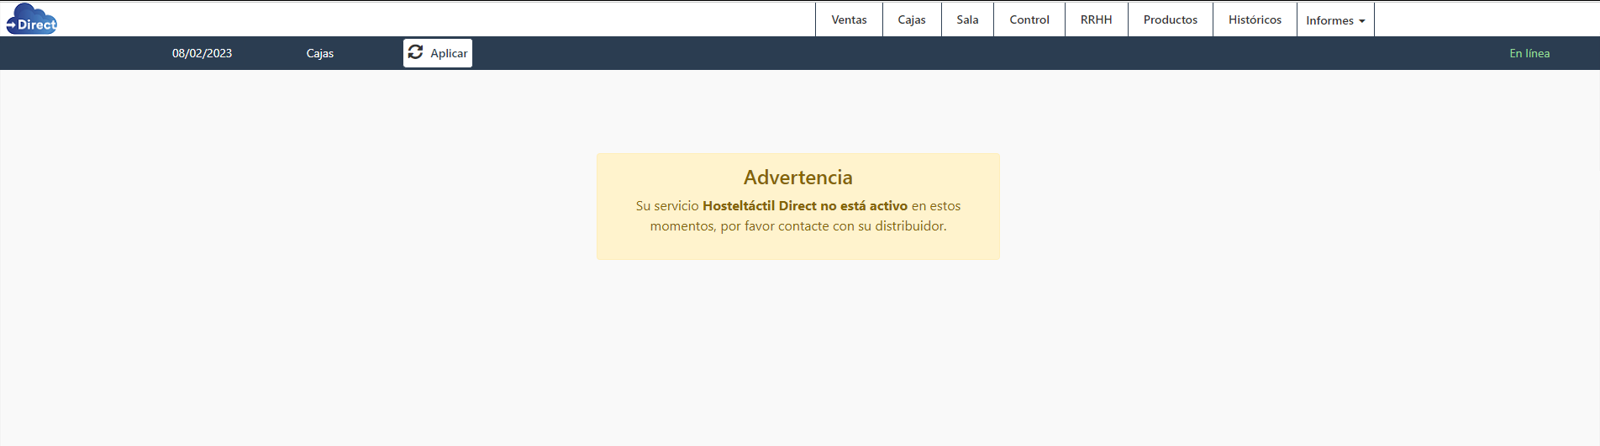Screen dimensions: 1600x446
Task: Select the Cajas filter in dark toolbar
Action: [320, 53]
